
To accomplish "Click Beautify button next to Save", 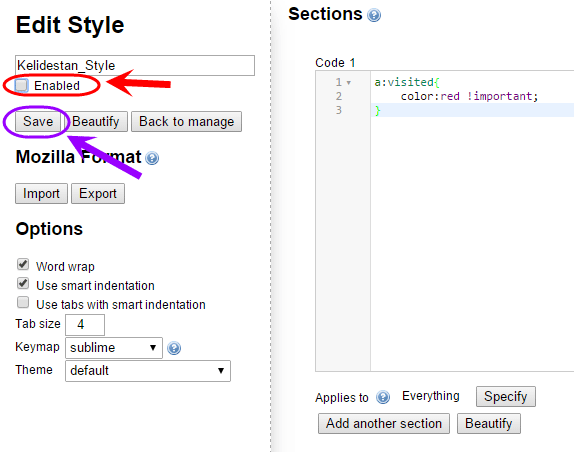I will [96, 122].
